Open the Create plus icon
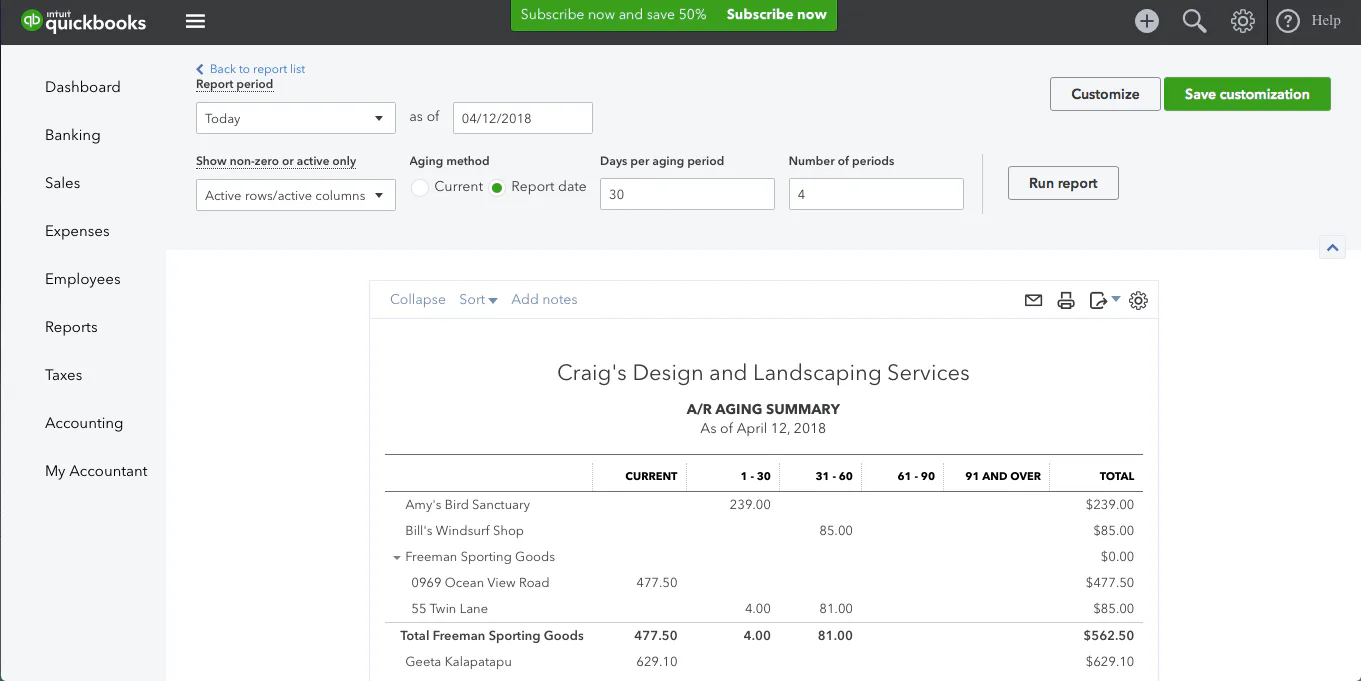This screenshot has height=681, width=1361. [x=1147, y=21]
